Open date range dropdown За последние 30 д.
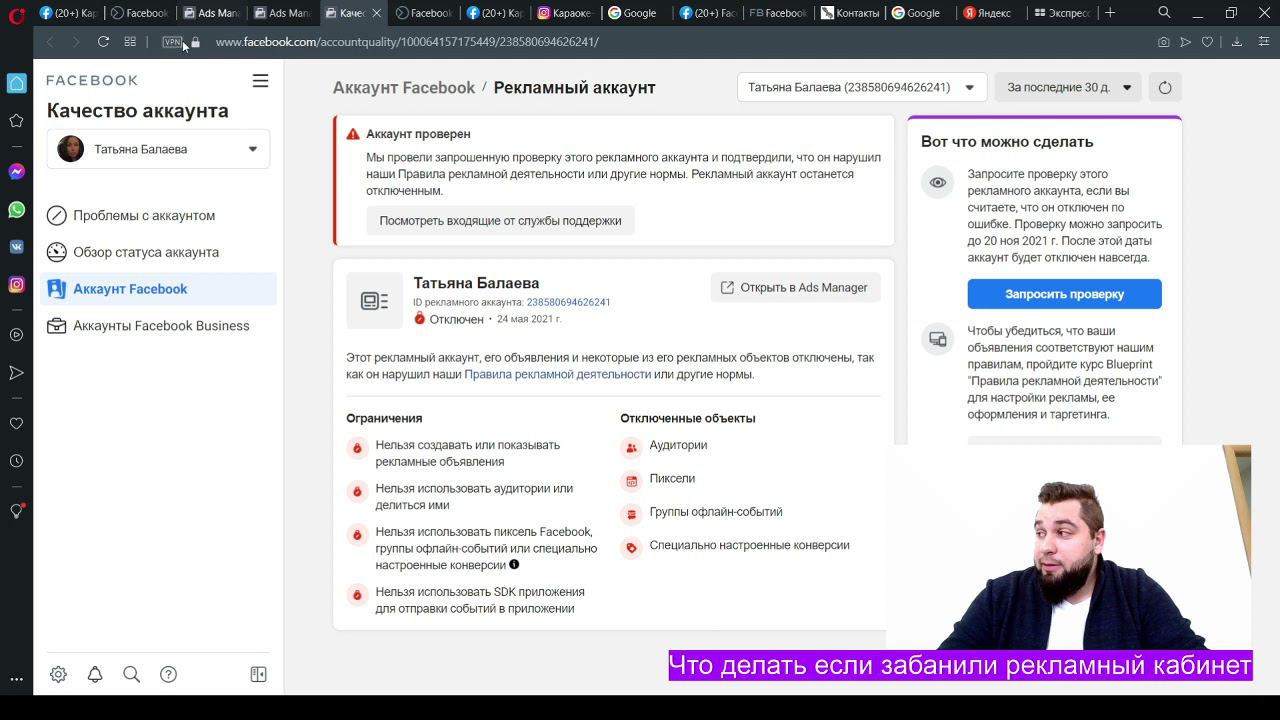This screenshot has height=720, width=1280. coord(1068,87)
